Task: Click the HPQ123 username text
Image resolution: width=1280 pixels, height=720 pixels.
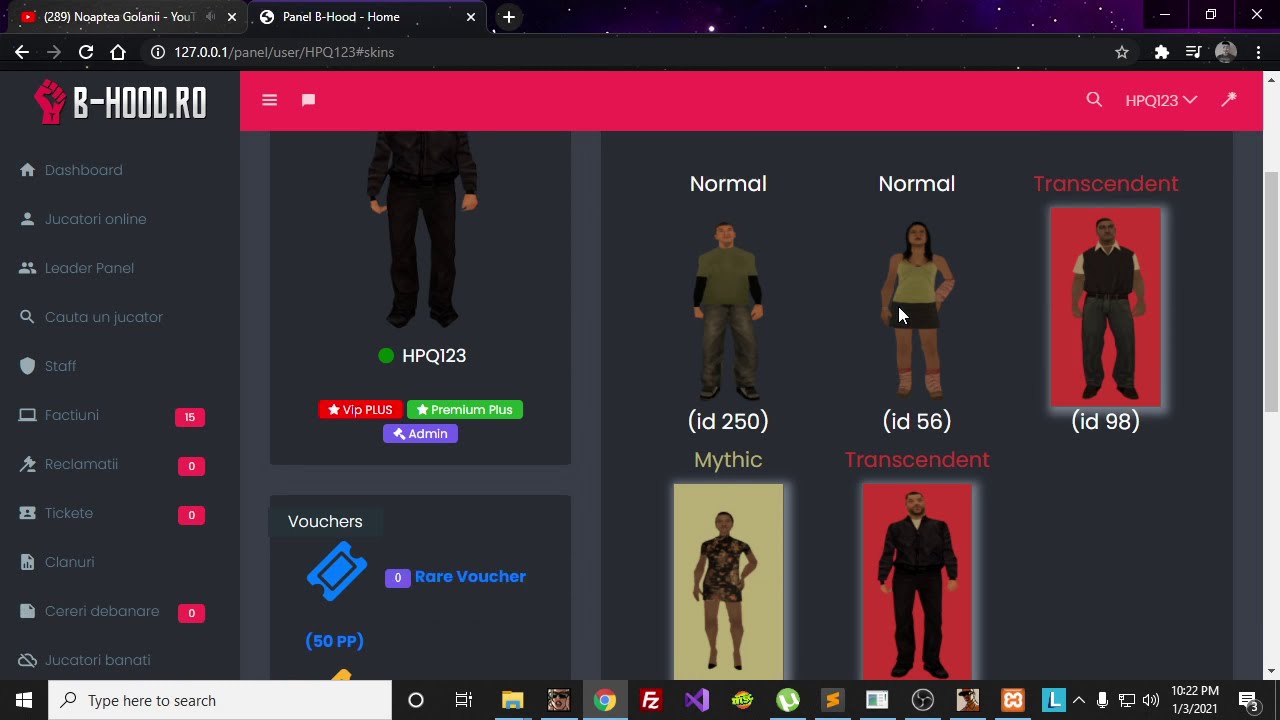Action: coord(434,356)
